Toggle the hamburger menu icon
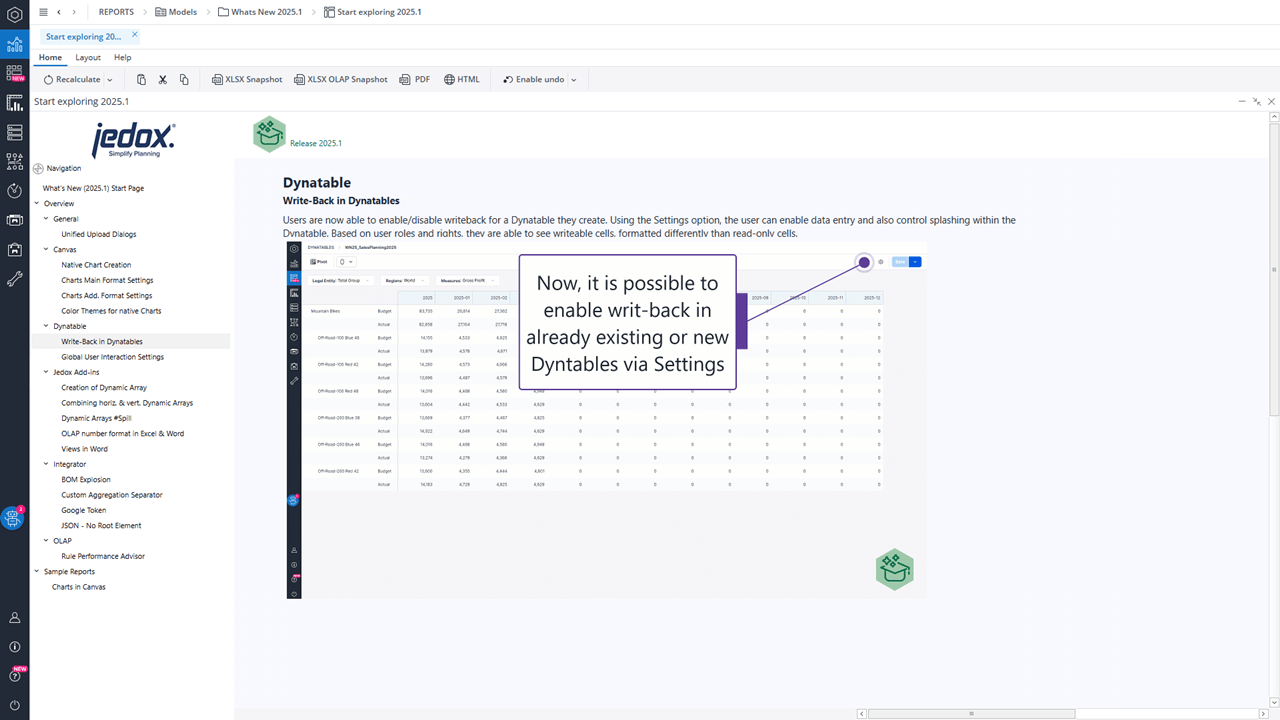1280x720 pixels. point(43,12)
